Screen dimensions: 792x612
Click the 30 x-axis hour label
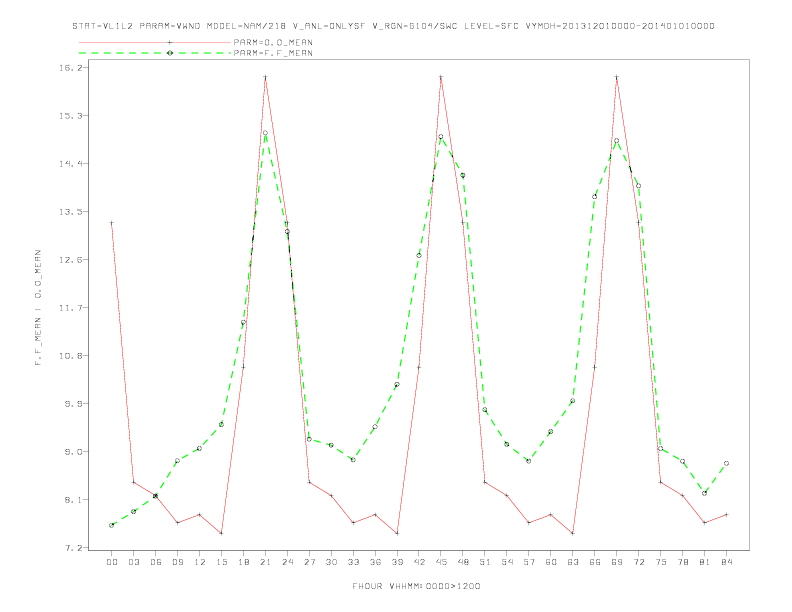click(331, 562)
